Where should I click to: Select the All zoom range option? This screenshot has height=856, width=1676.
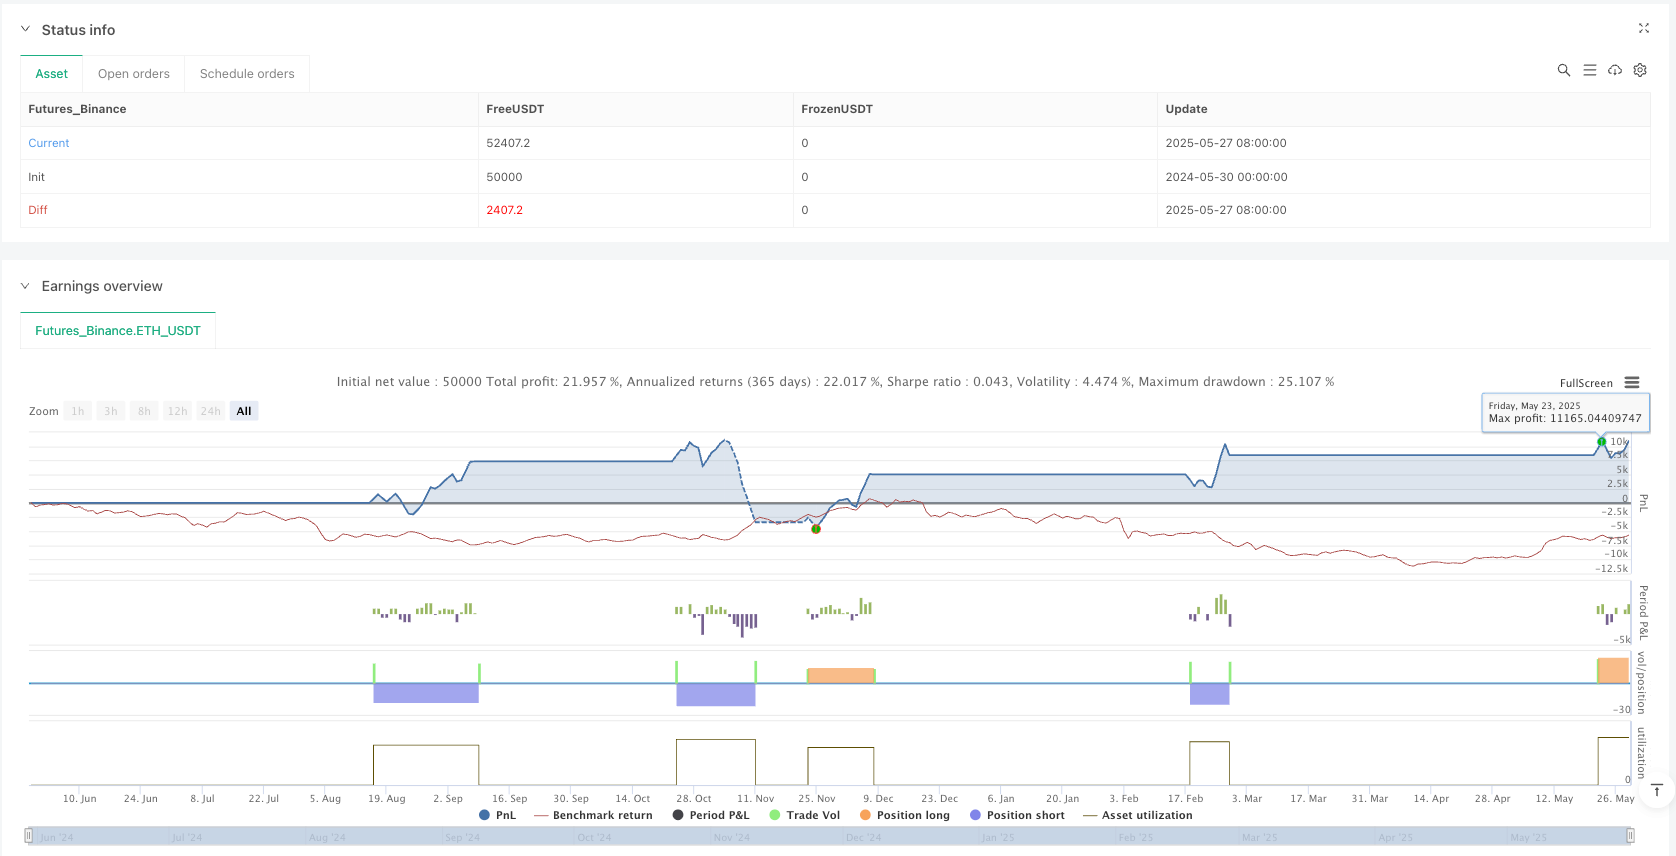click(x=243, y=411)
